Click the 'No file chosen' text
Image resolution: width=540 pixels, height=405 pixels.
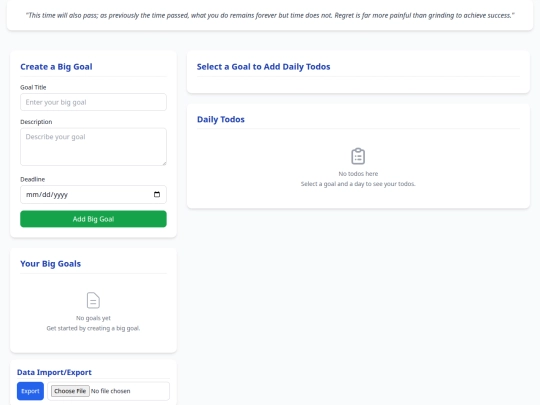tap(111, 391)
